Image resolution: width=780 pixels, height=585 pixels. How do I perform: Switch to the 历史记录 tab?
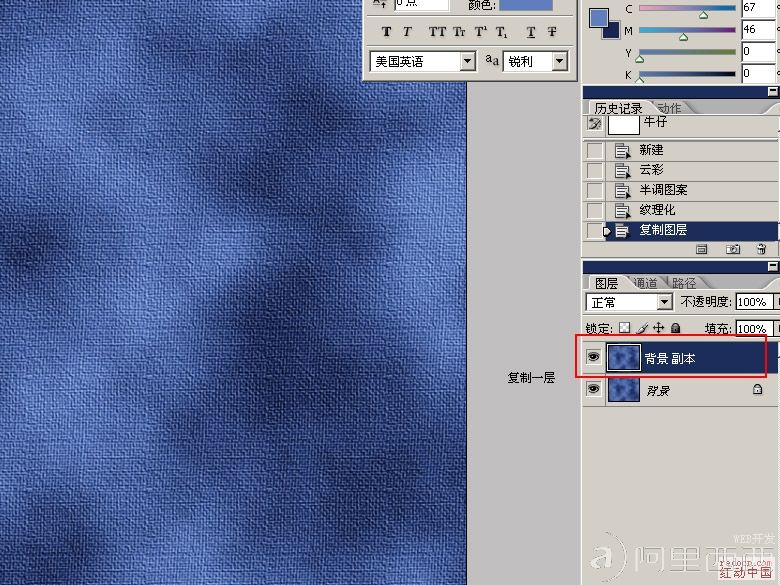(618, 108)
